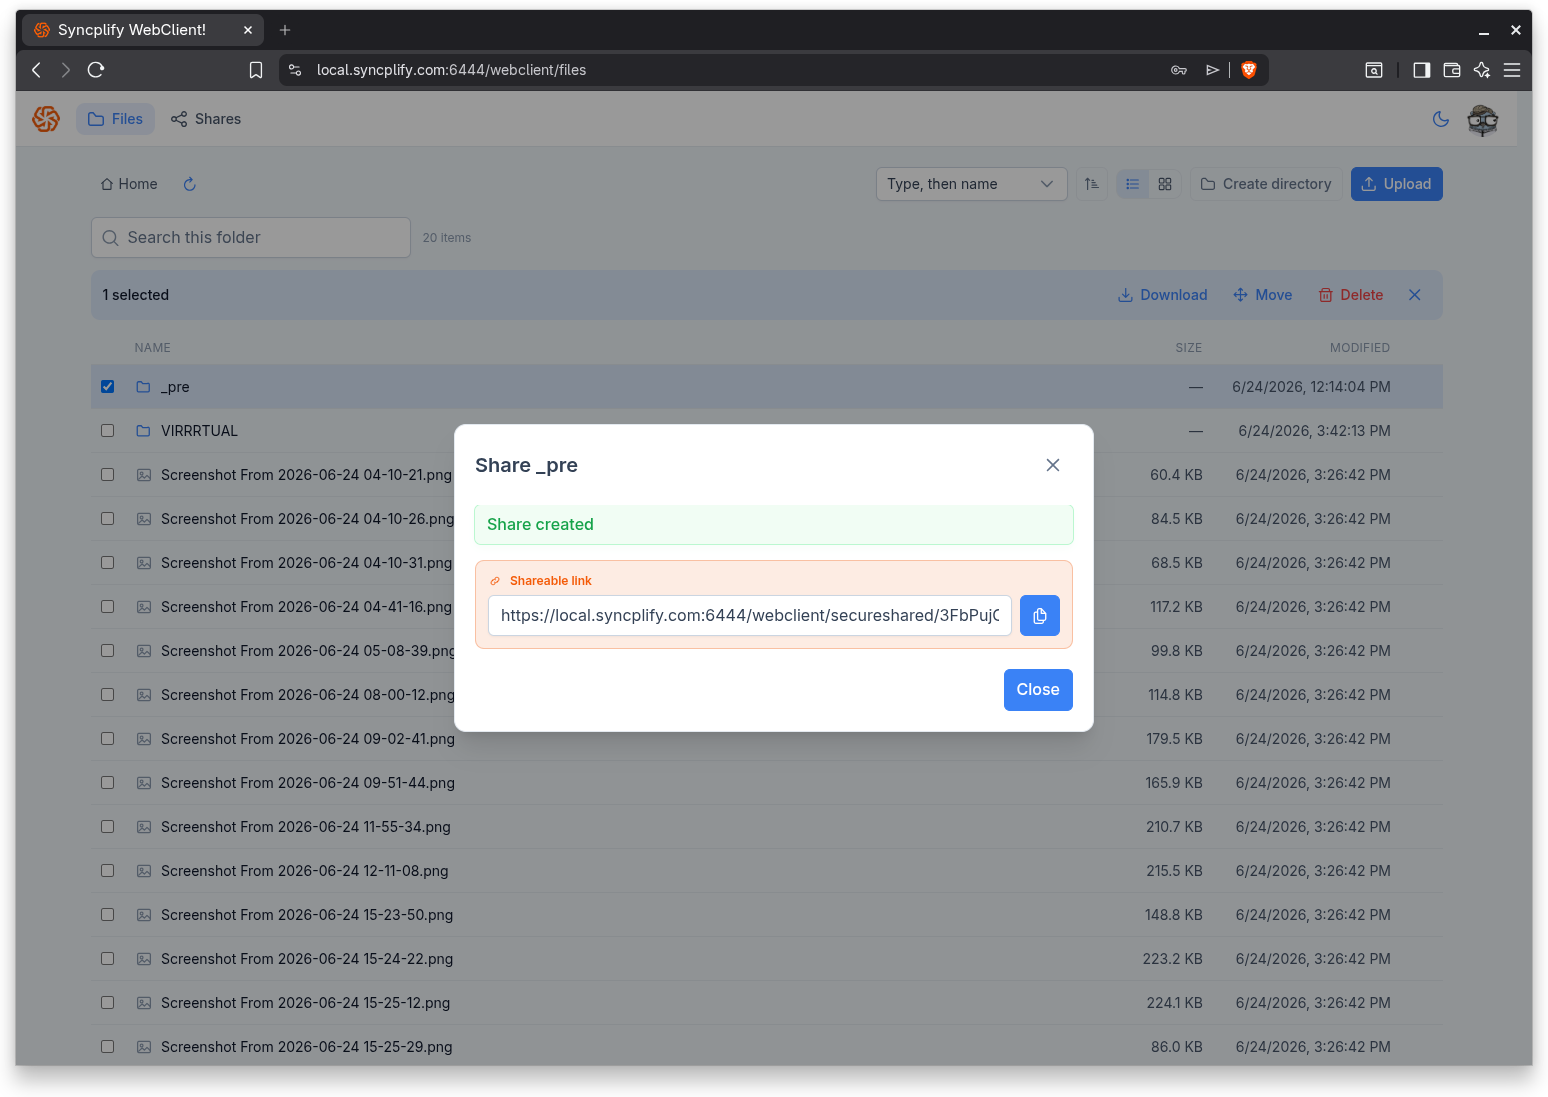Click the SIZE column header

click(1189, 348)
